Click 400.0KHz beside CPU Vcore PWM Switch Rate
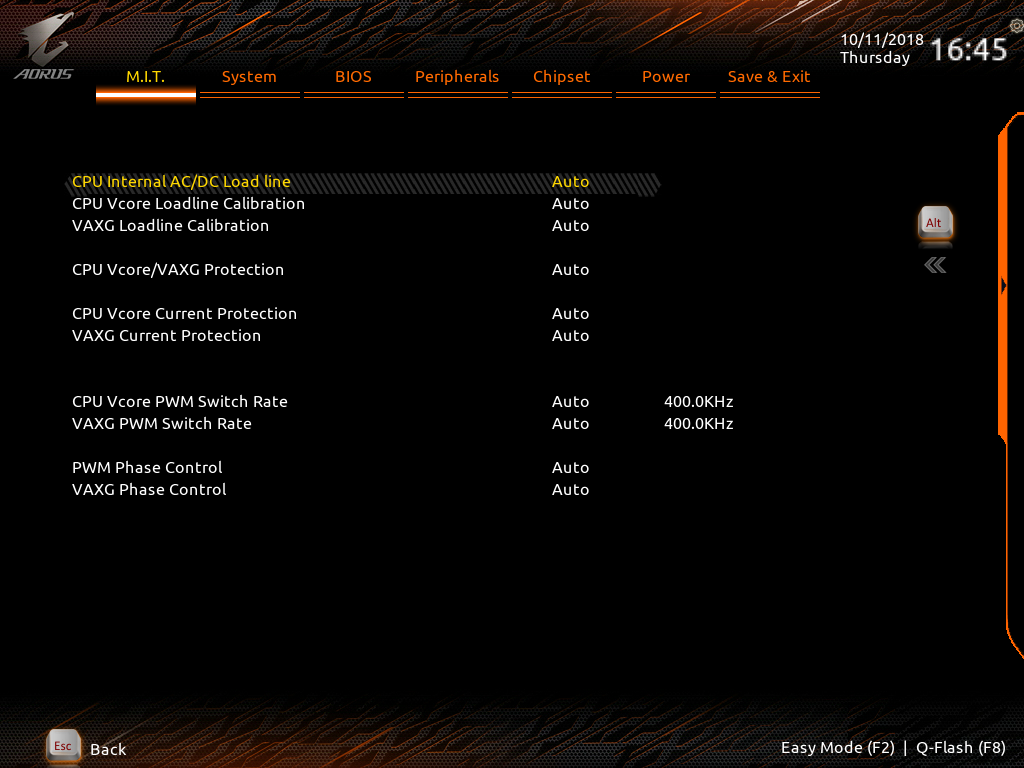This screenshot has width=1024, height=768. point(698,402)
